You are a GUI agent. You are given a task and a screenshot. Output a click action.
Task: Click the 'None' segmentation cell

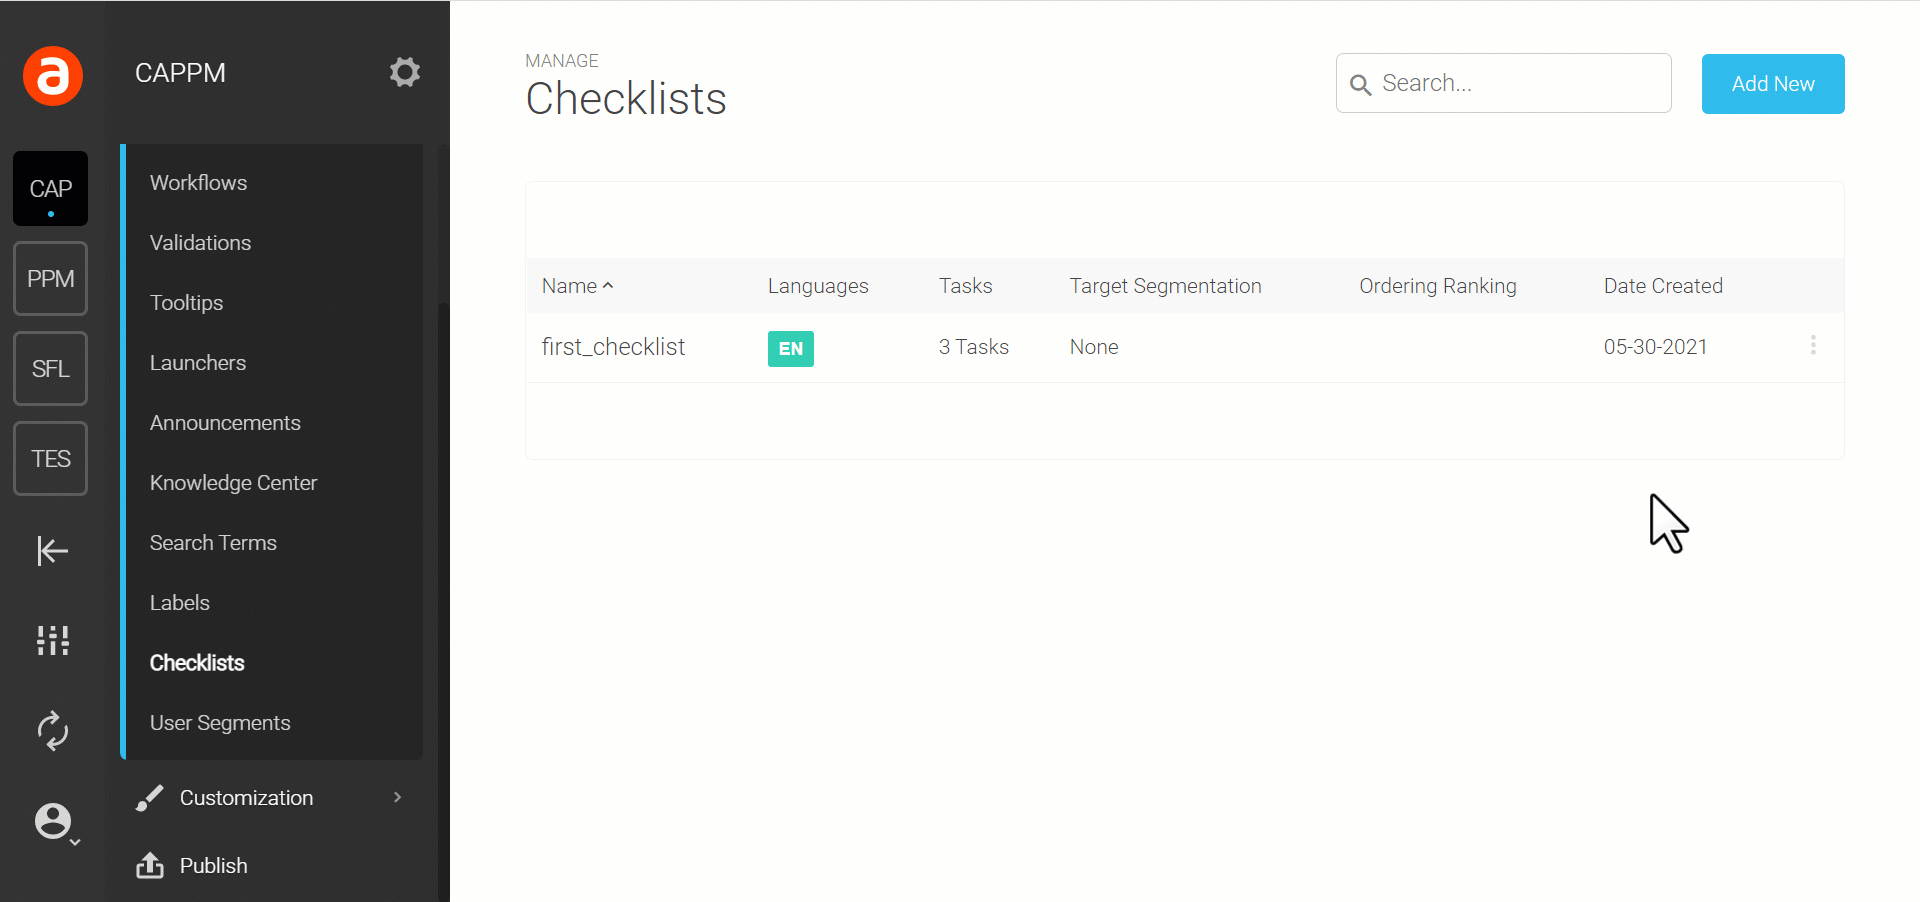1094,347
